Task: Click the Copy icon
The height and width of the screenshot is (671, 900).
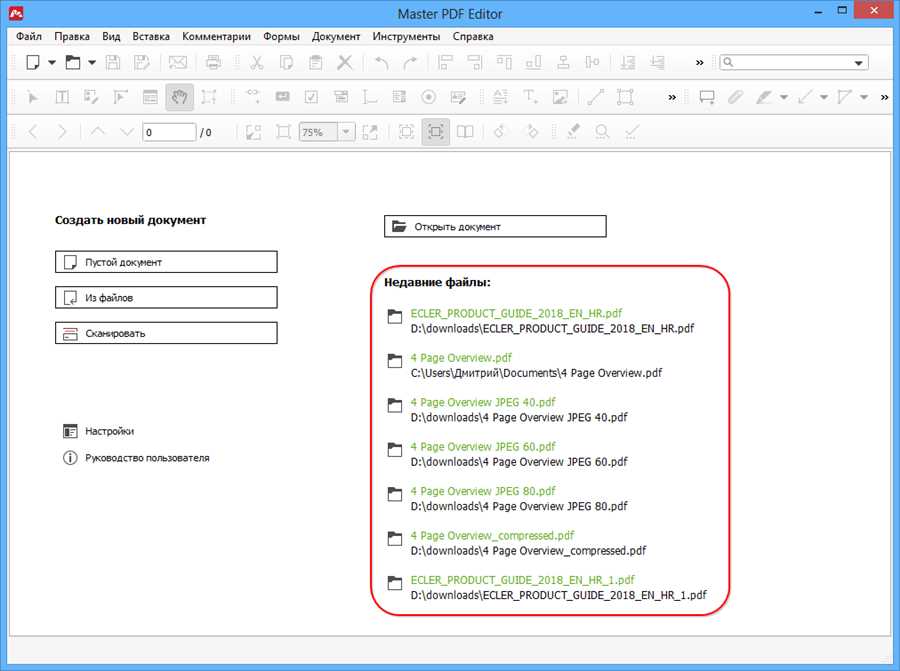Action: (x=286, y=62)
